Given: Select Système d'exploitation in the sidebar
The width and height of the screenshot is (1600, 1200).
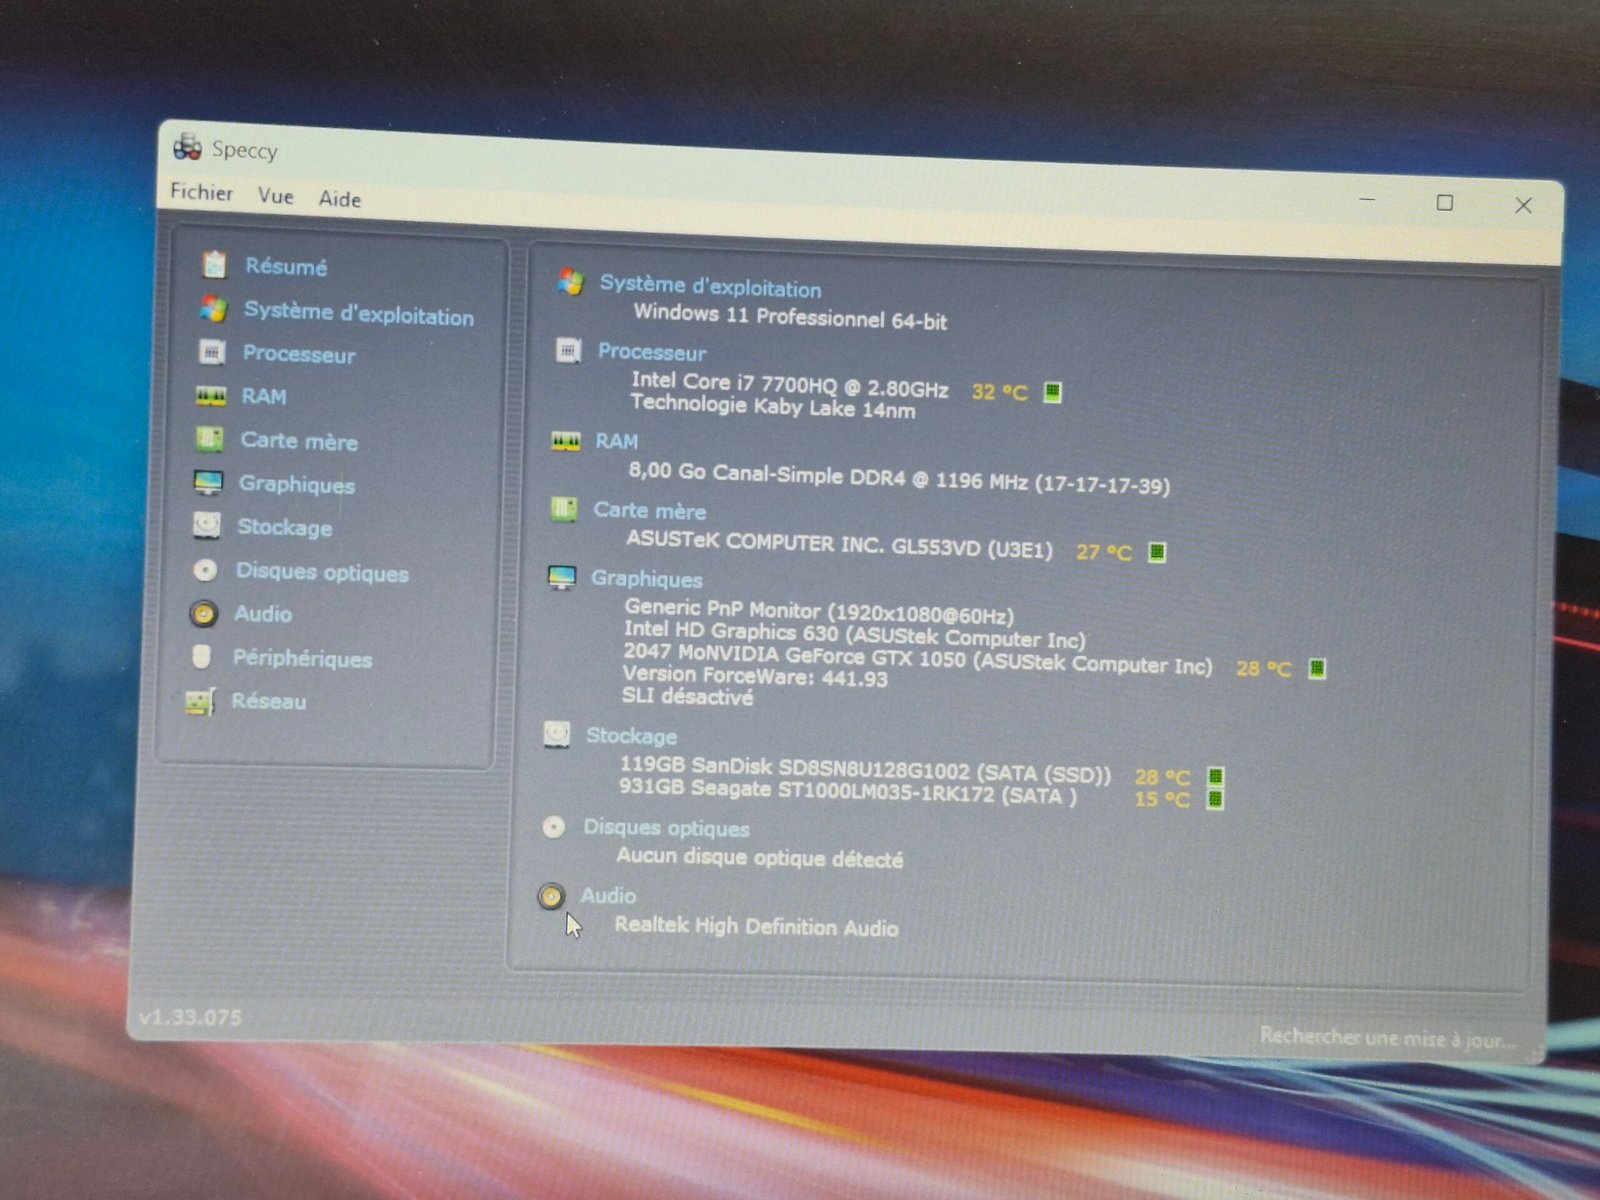Looking at the screenshot, I should tap(358, 314).
